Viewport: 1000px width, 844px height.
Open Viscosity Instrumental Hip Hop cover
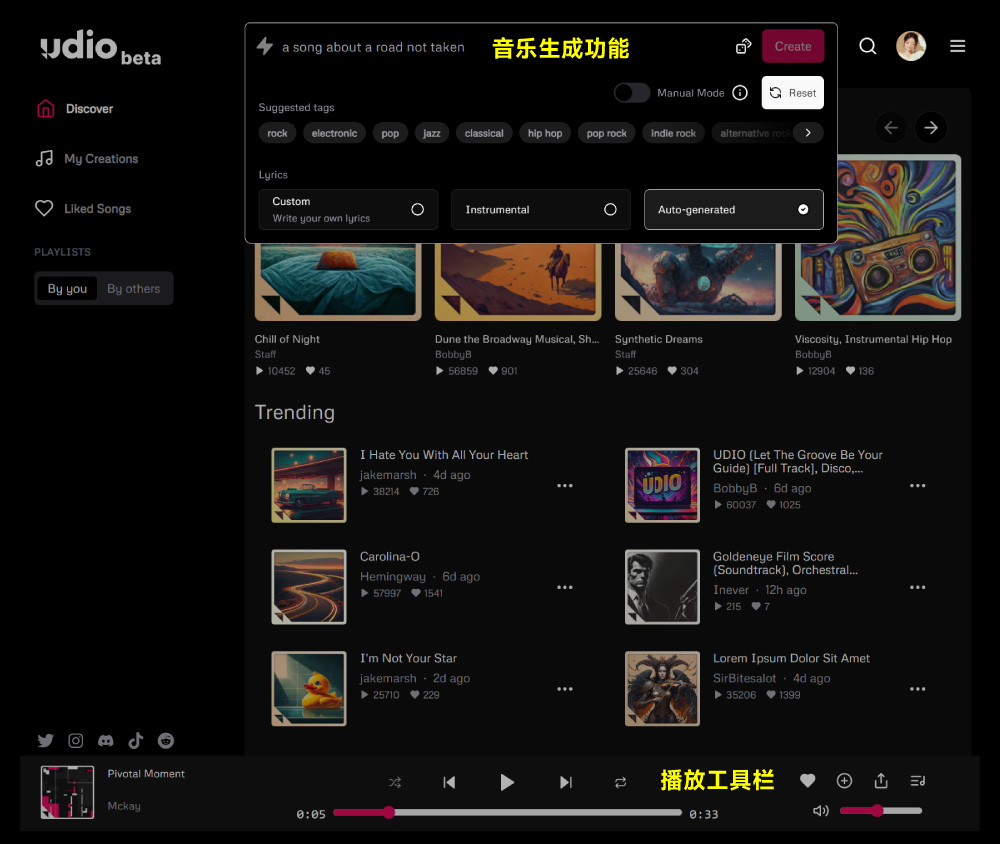[878, 237]
